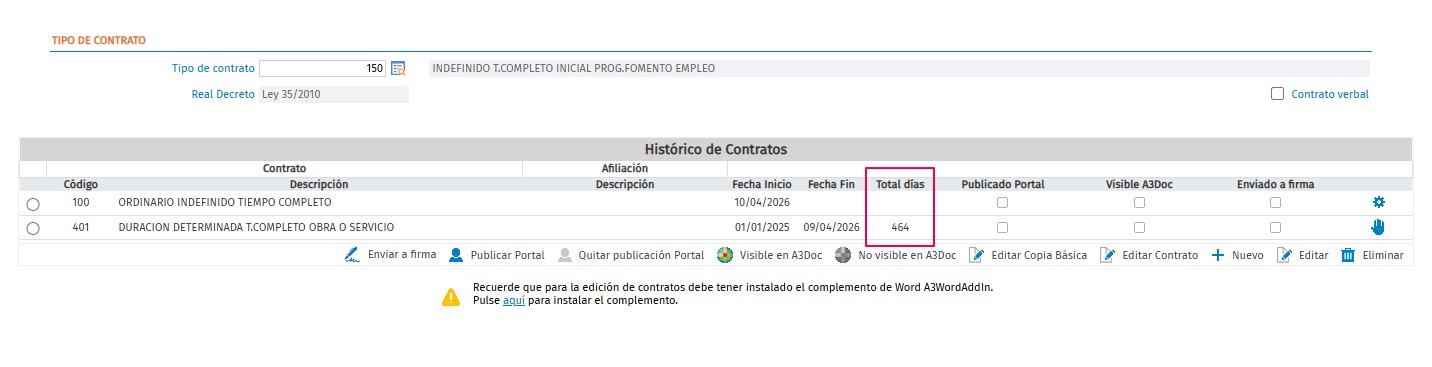Click the code 100 cell

click(x=81, y=202)
